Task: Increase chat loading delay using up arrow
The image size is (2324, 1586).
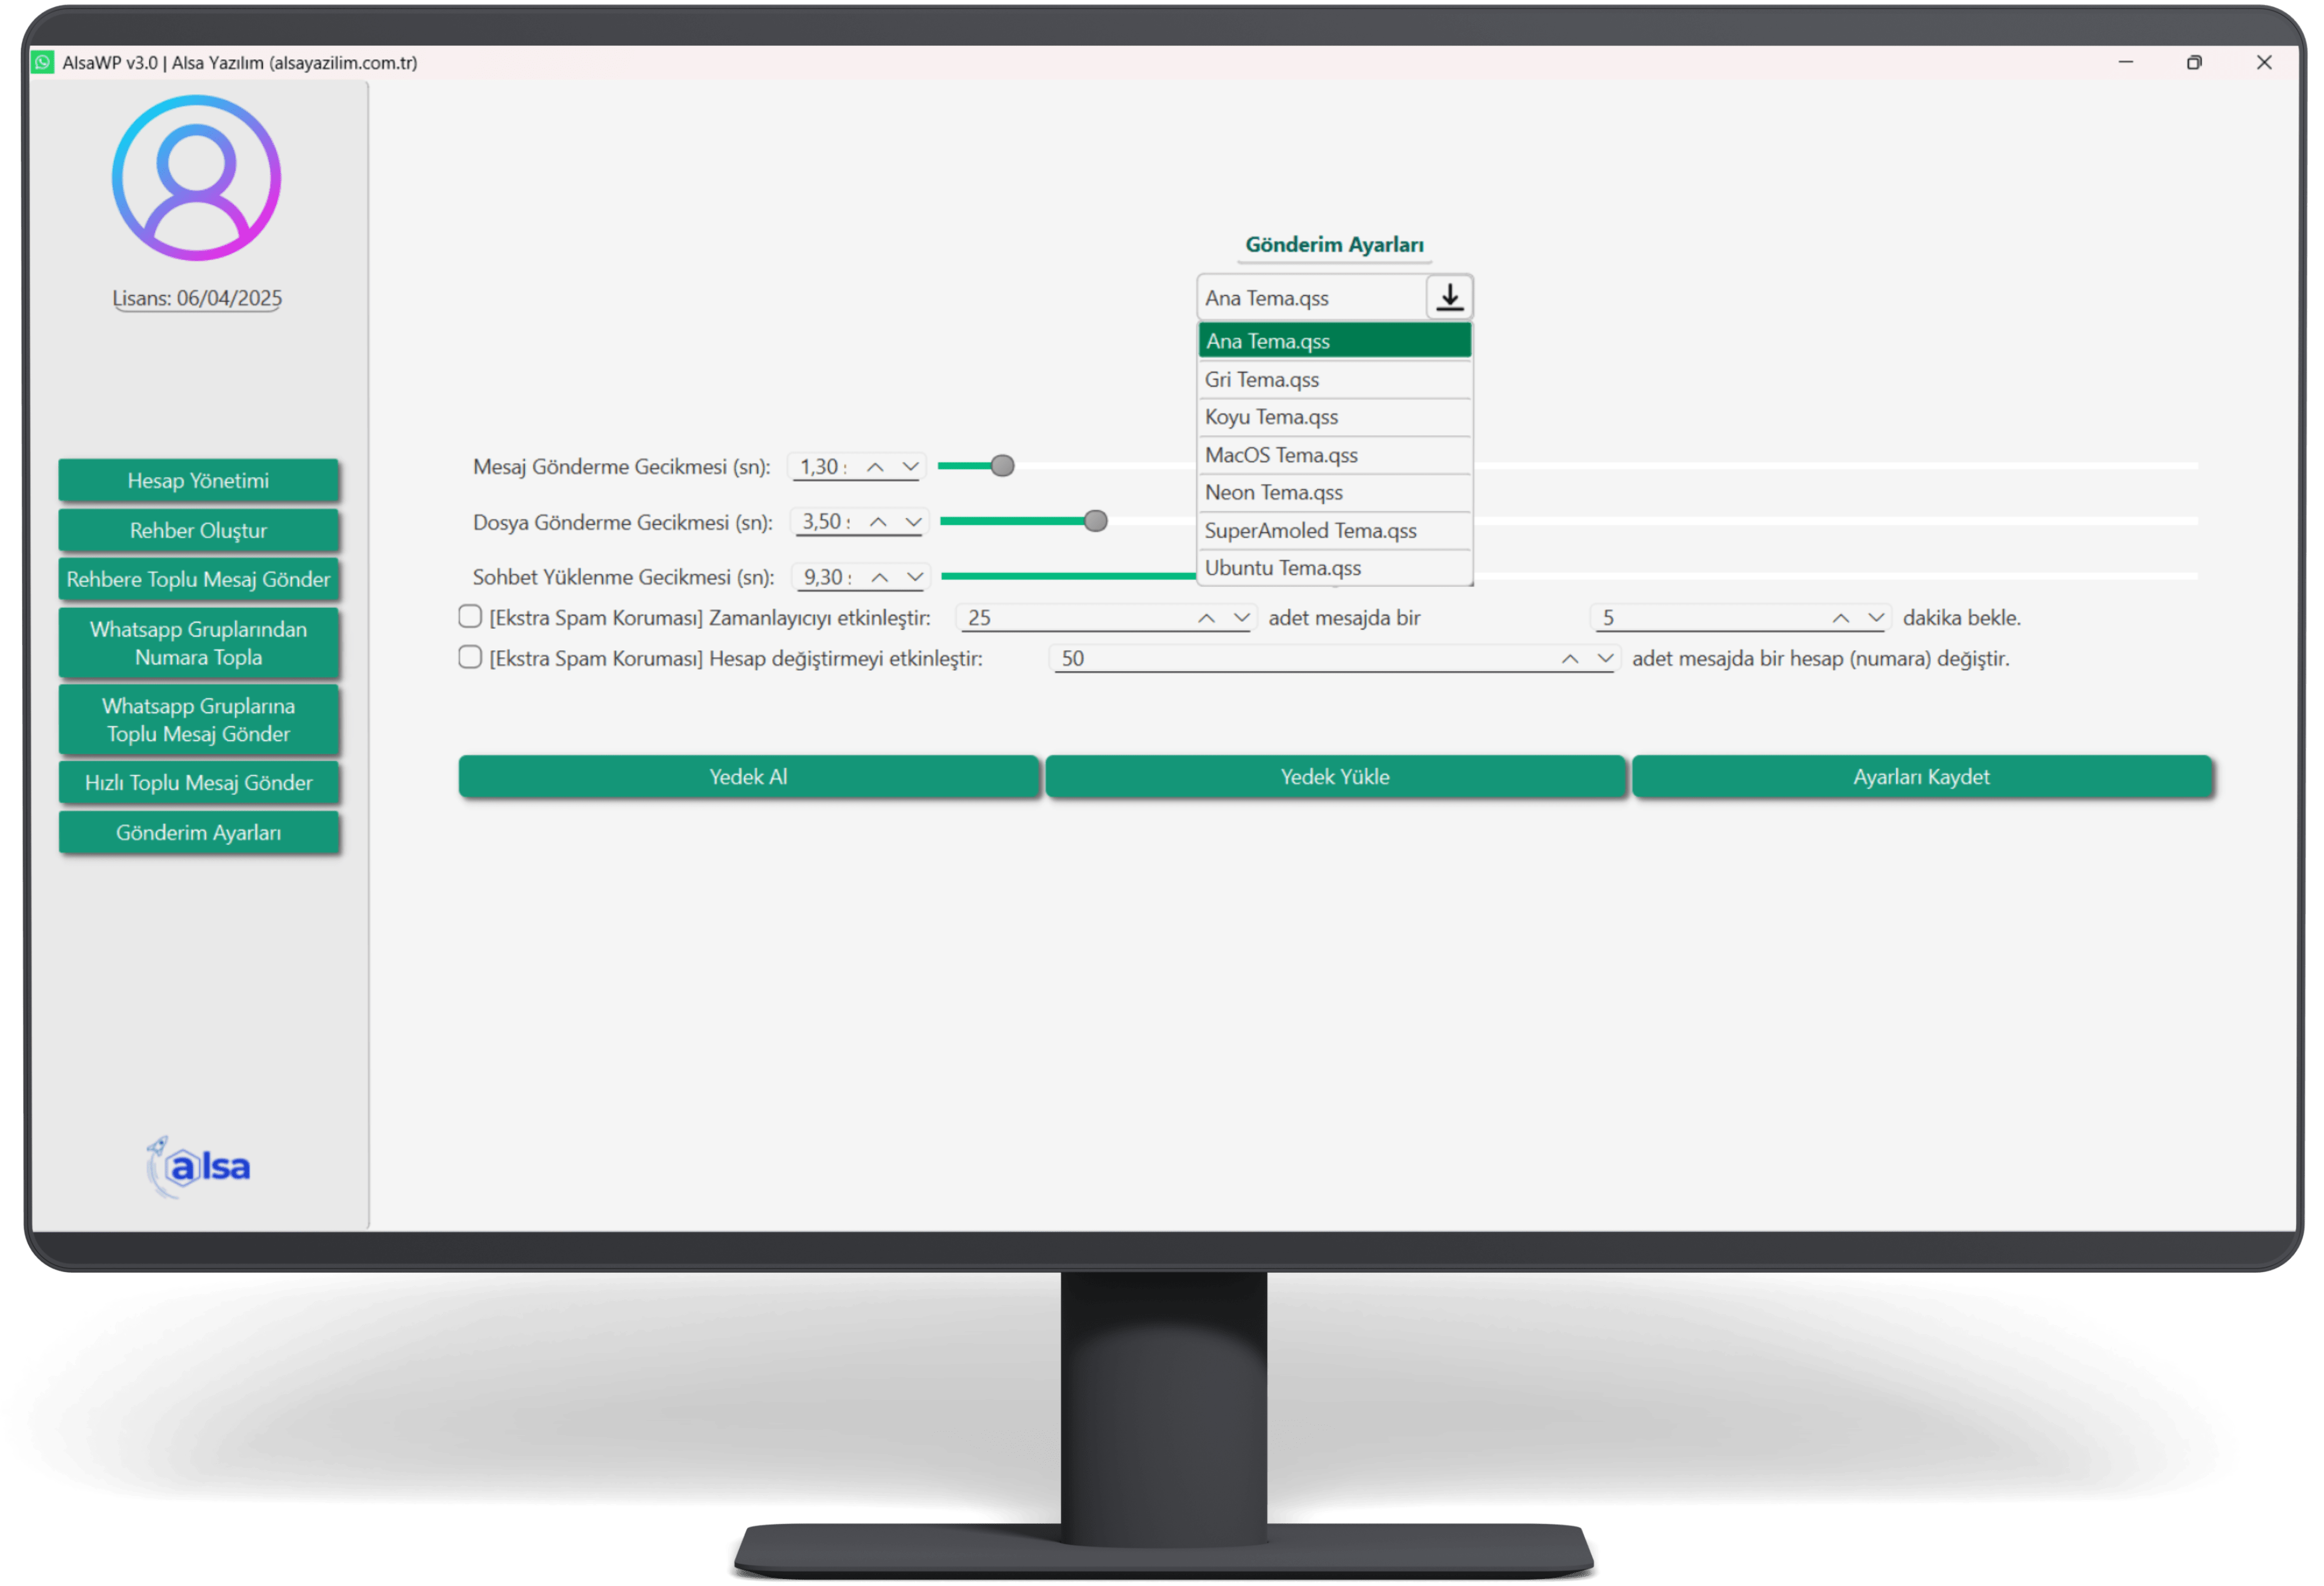Action: [880, 577]
